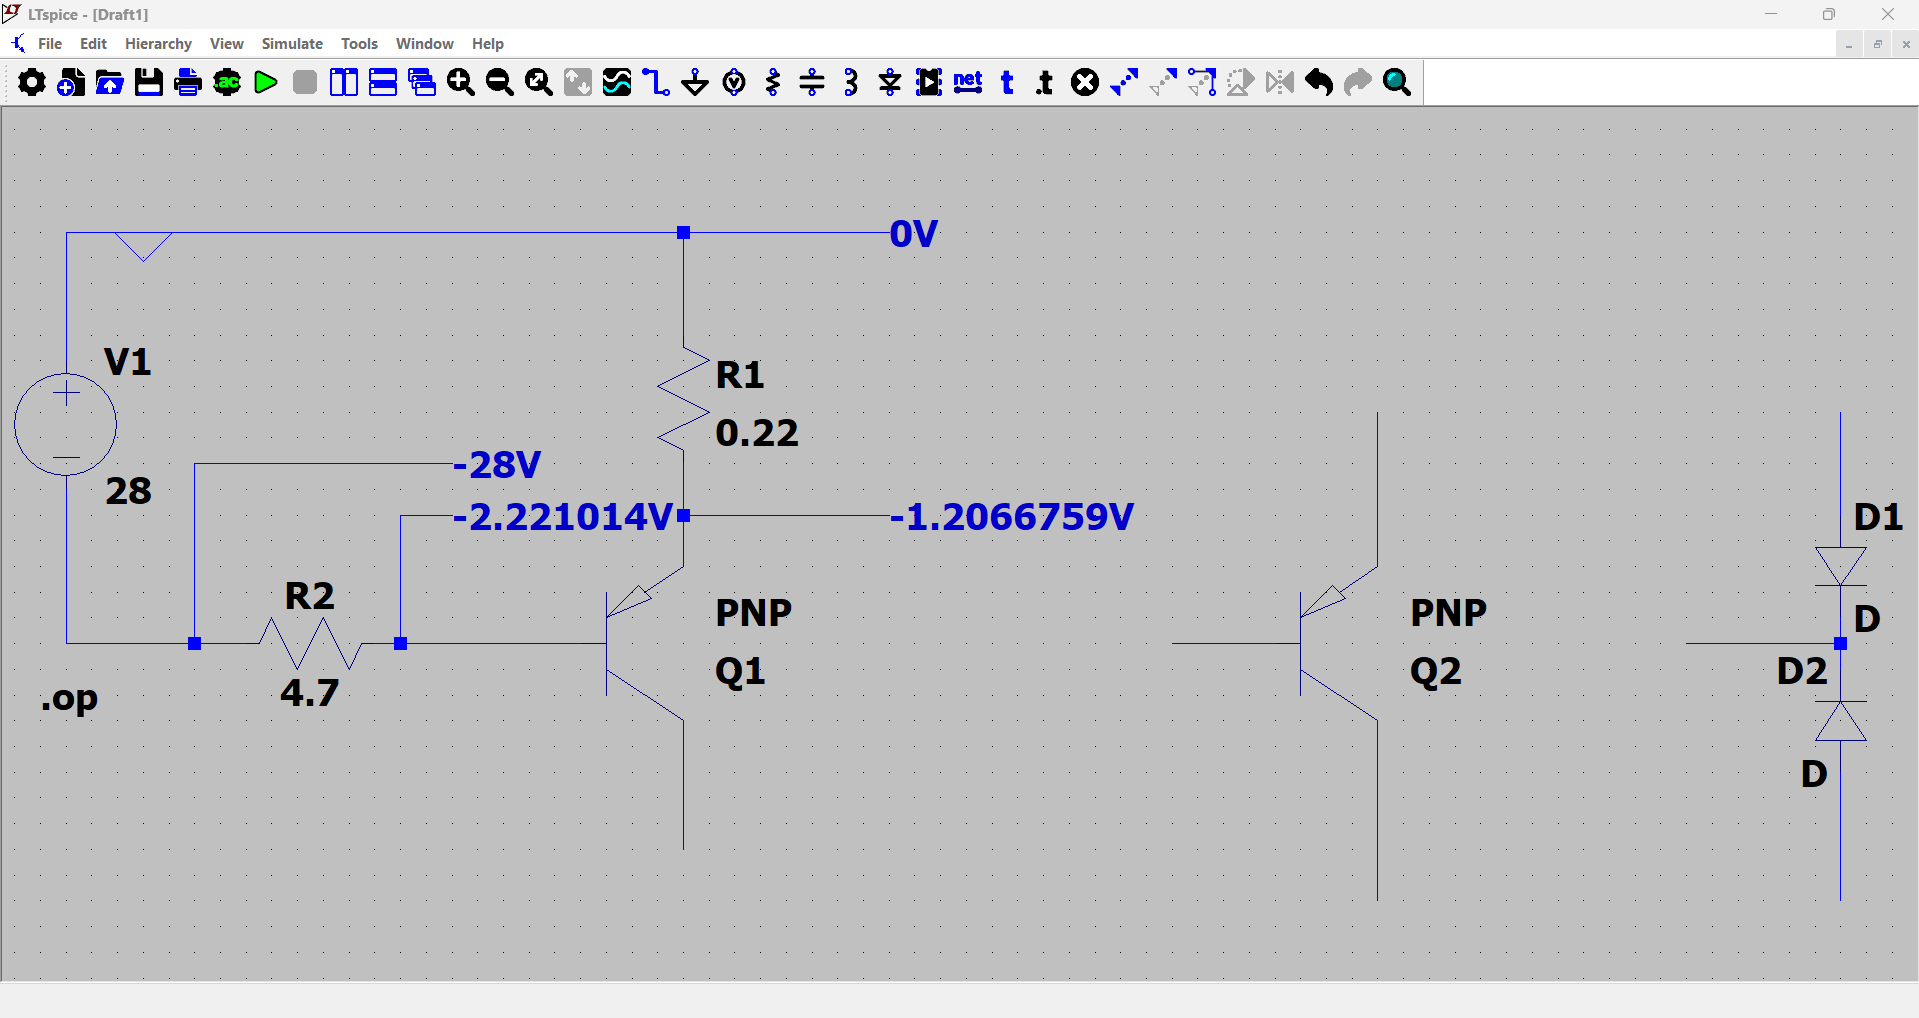1919x1018 pixels.
Task: Click the -28V voltage label
Action: pyautogui.click(x=497, y=465)
